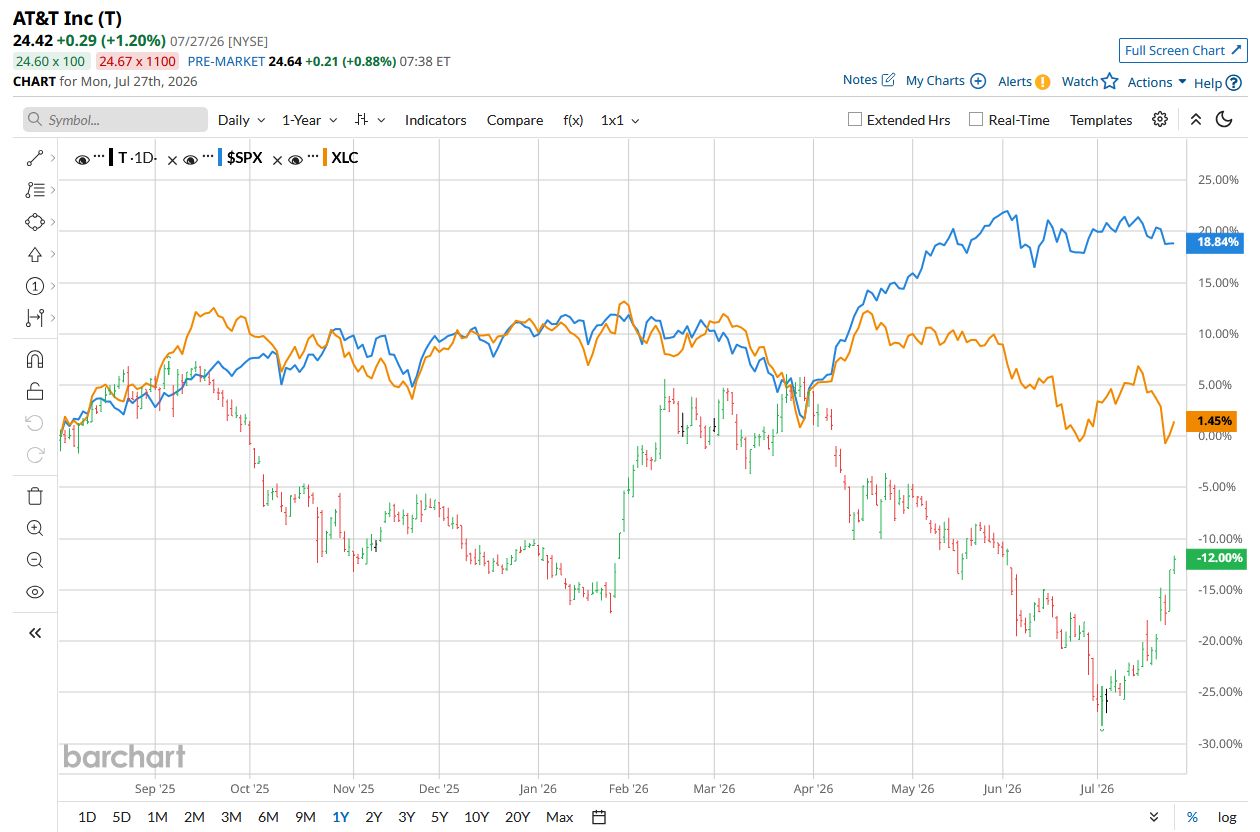
Task: Click the black T series color swatch
Action: [x=112, y=157]
